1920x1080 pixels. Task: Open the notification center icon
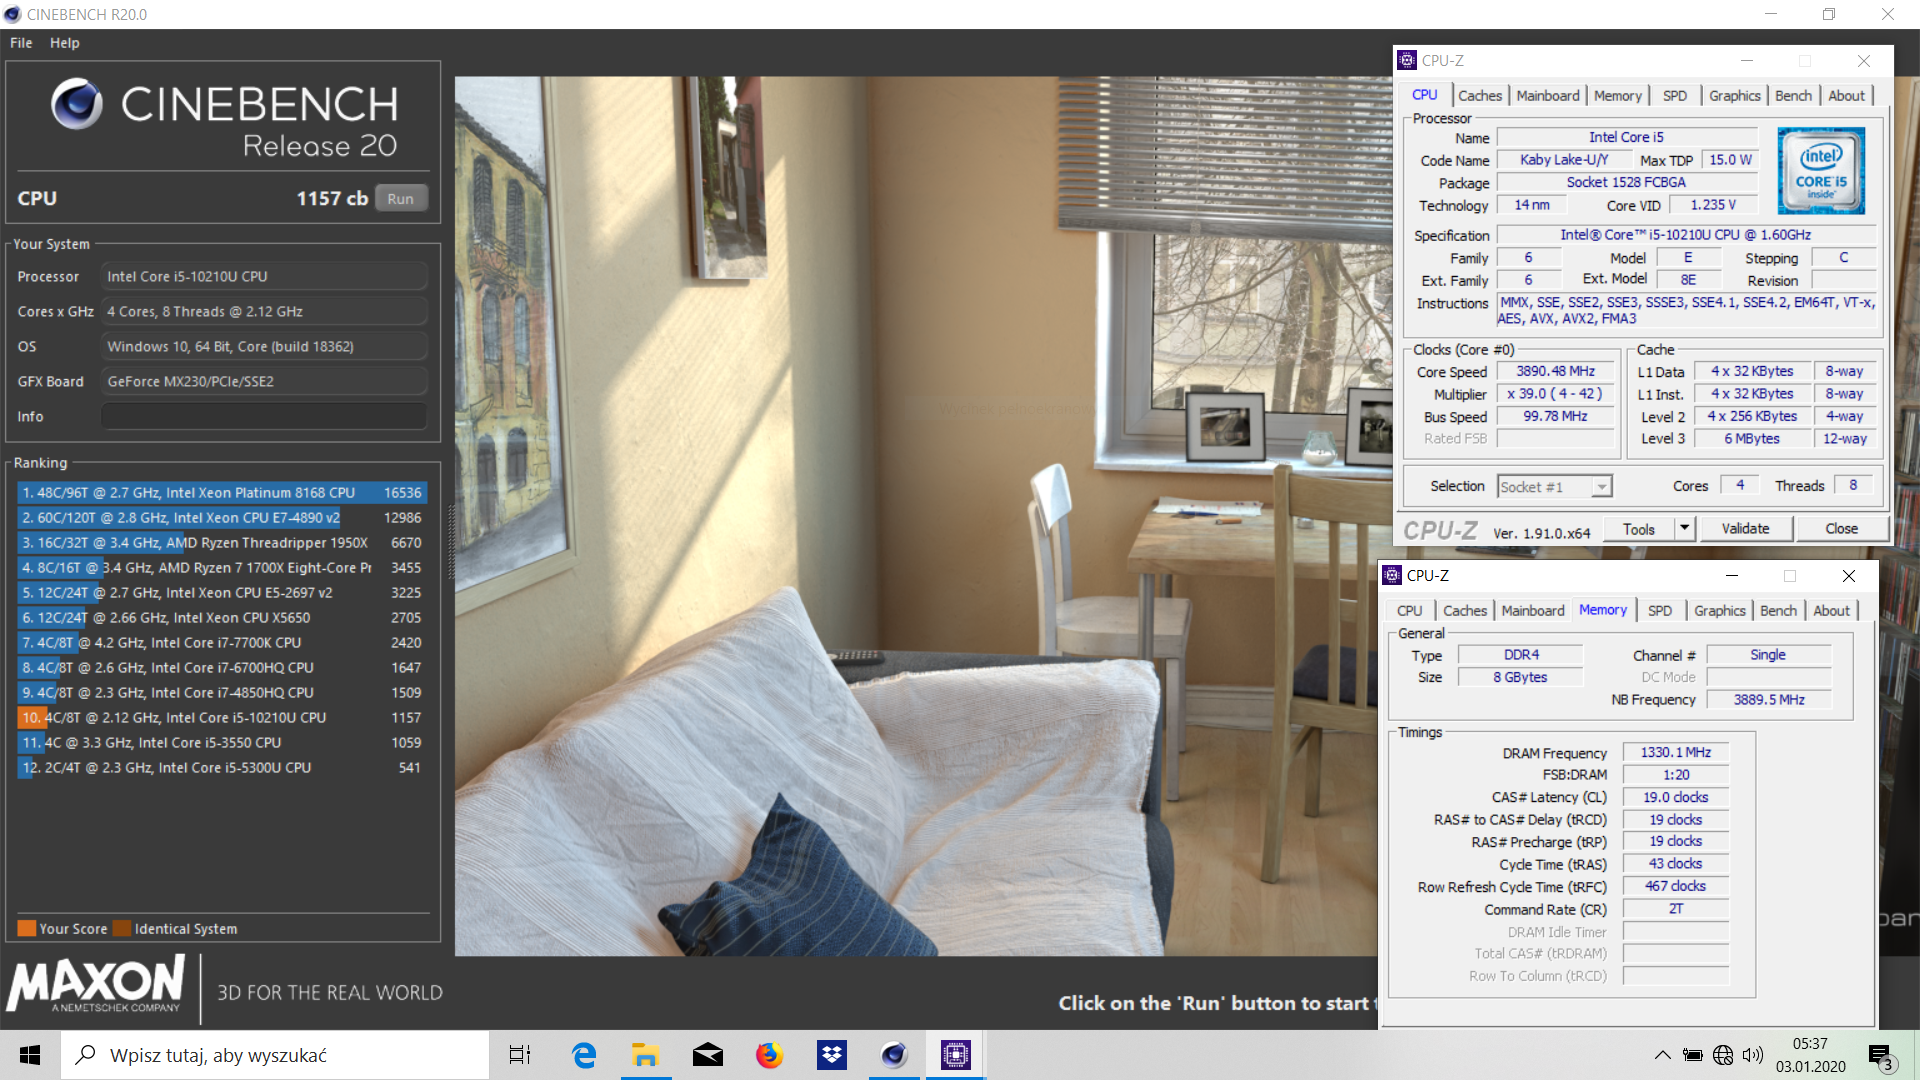pyautogui.click(x=1880, y=1056)
